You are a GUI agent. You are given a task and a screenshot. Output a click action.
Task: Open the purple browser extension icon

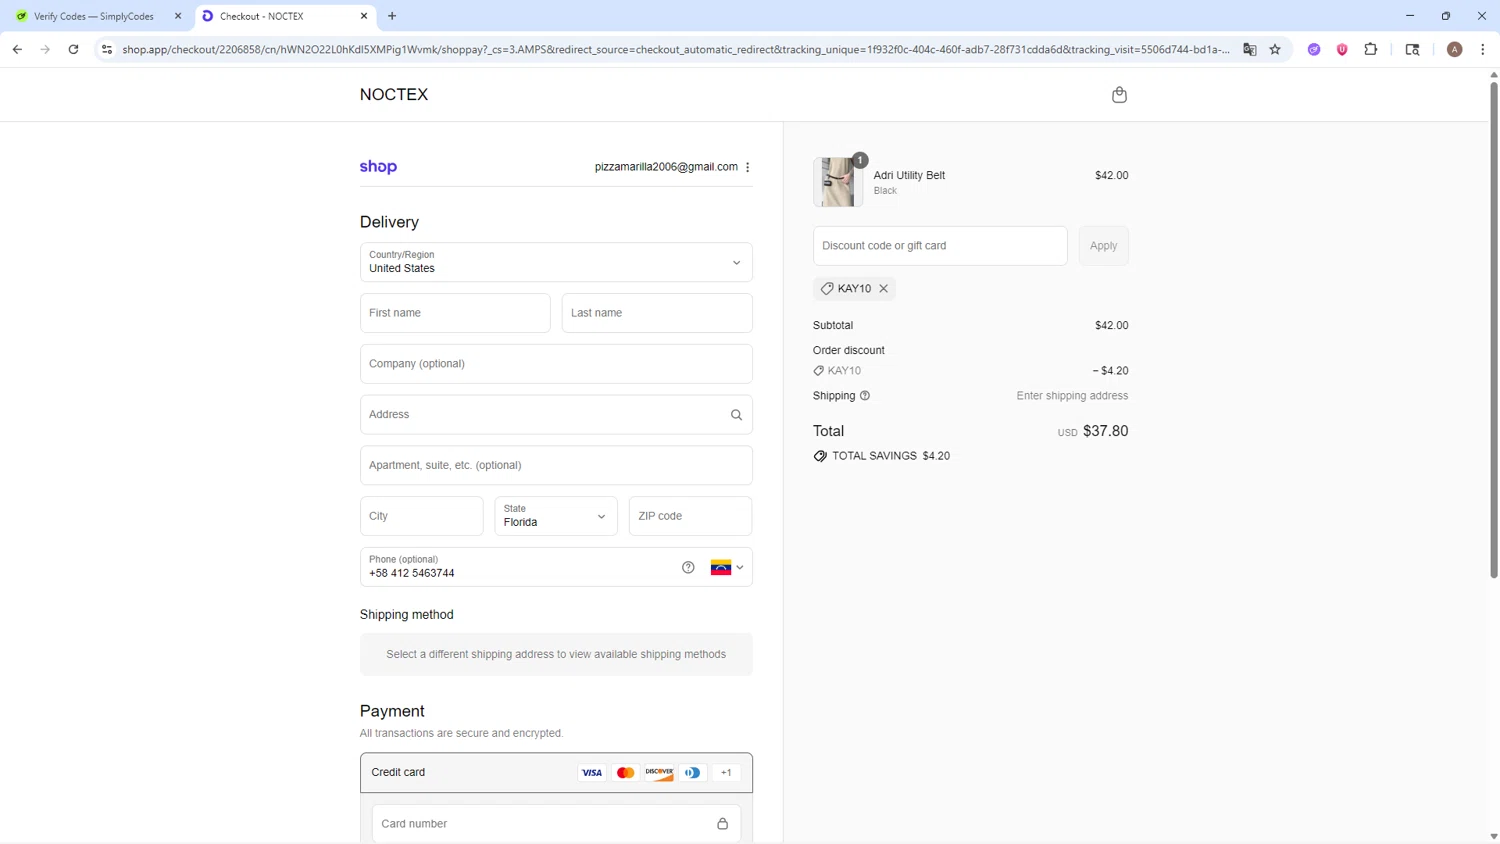[1314, 49]
